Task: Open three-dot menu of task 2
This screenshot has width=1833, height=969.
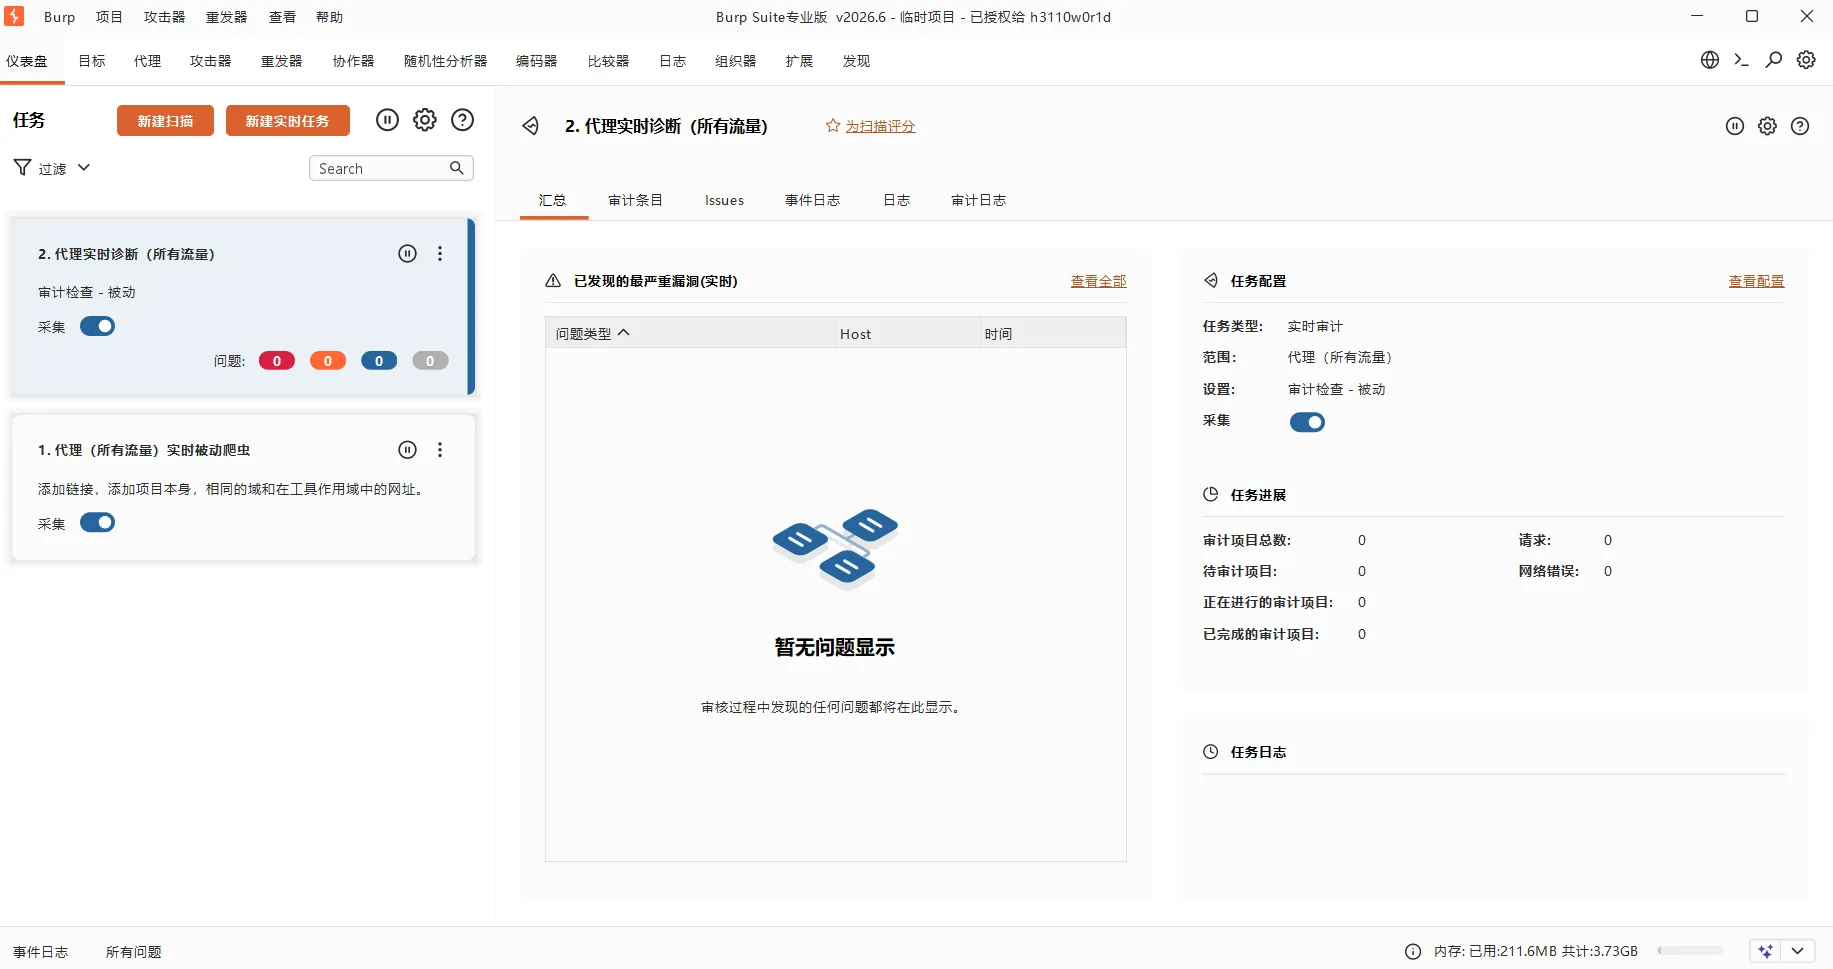Action: (440, 254)
